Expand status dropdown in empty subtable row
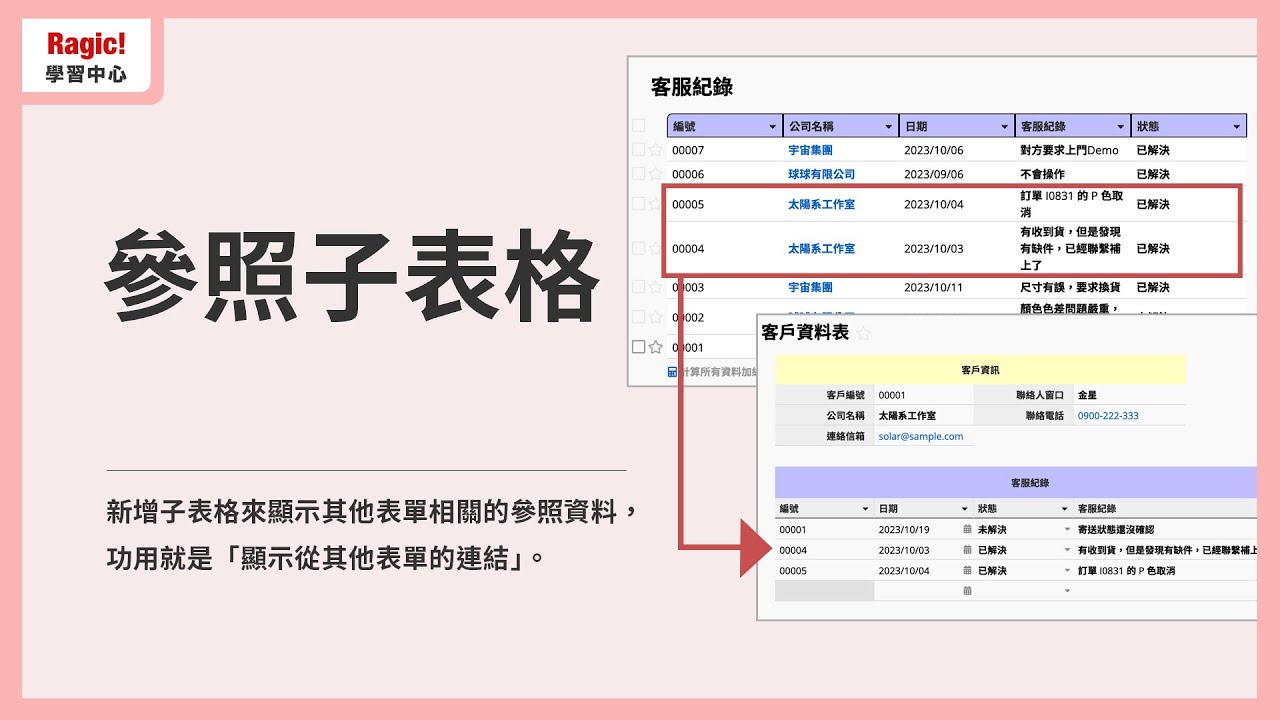Viewport: 1280px width, 720px height. click(1067, 591)
